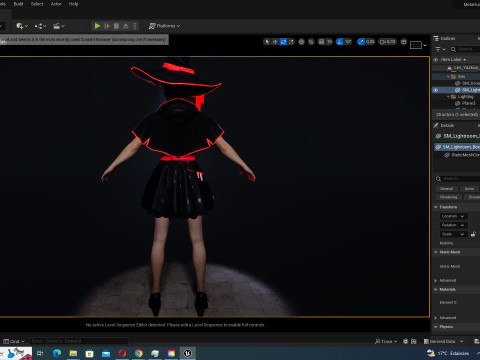Click the Actor filter button in Details
Image resolution: width=480 pixels, height=360 pixels.
469,189
